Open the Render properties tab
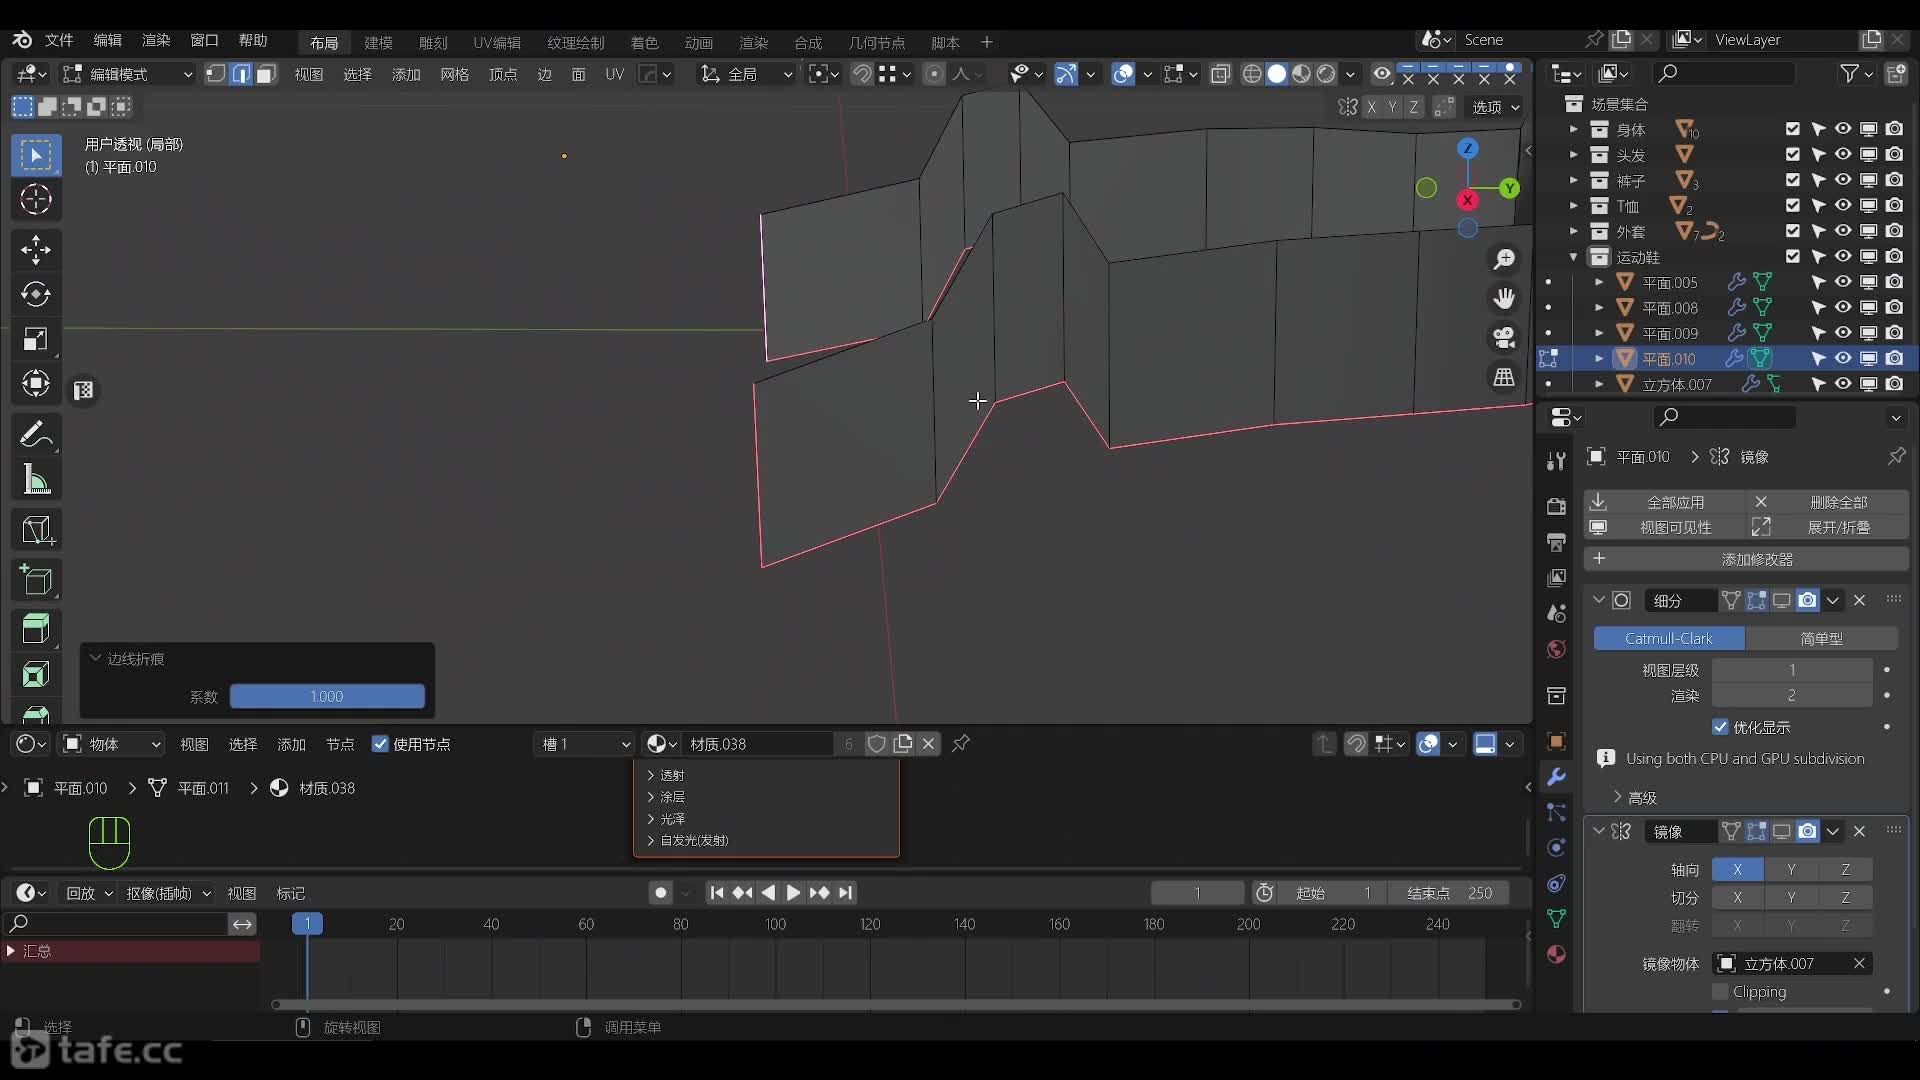Screen dimensions: 1920x1080 click(x=1556, y=507)
